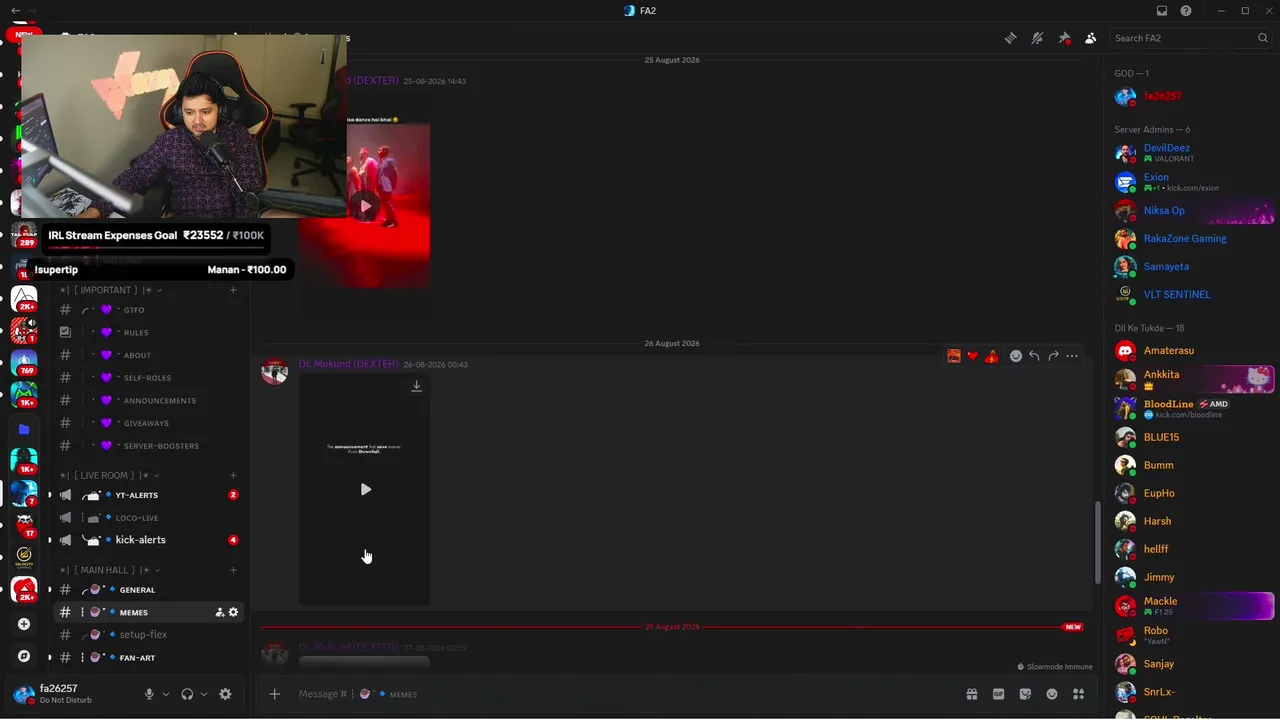The image size is (1280, 720).
Task: Switch to the GENERAL channel
Action: [x=148, y=590]
